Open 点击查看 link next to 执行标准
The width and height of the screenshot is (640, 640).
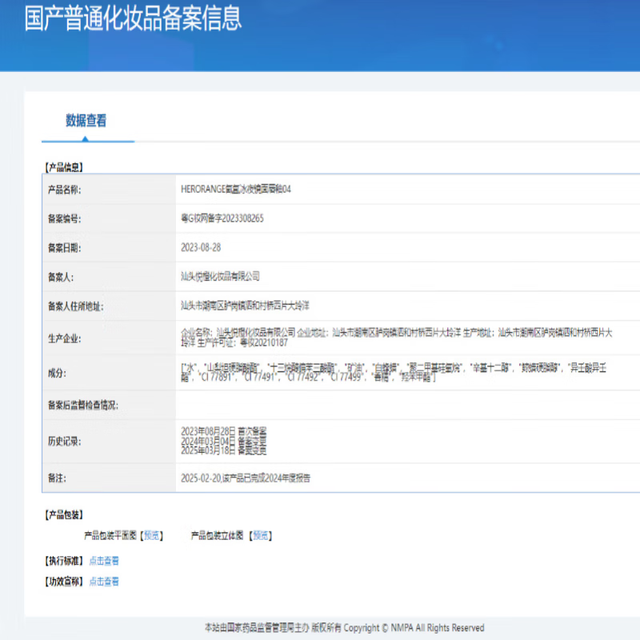coord(104,561)
